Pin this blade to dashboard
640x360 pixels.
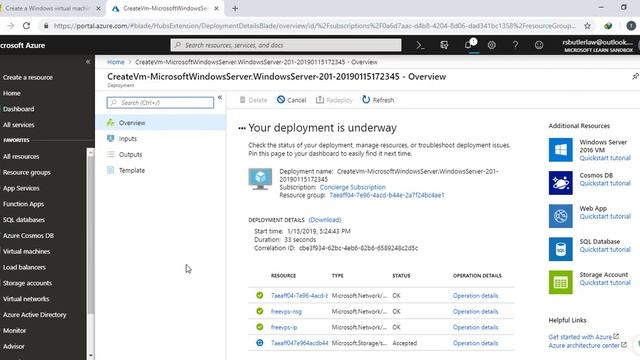click(635, 76)
